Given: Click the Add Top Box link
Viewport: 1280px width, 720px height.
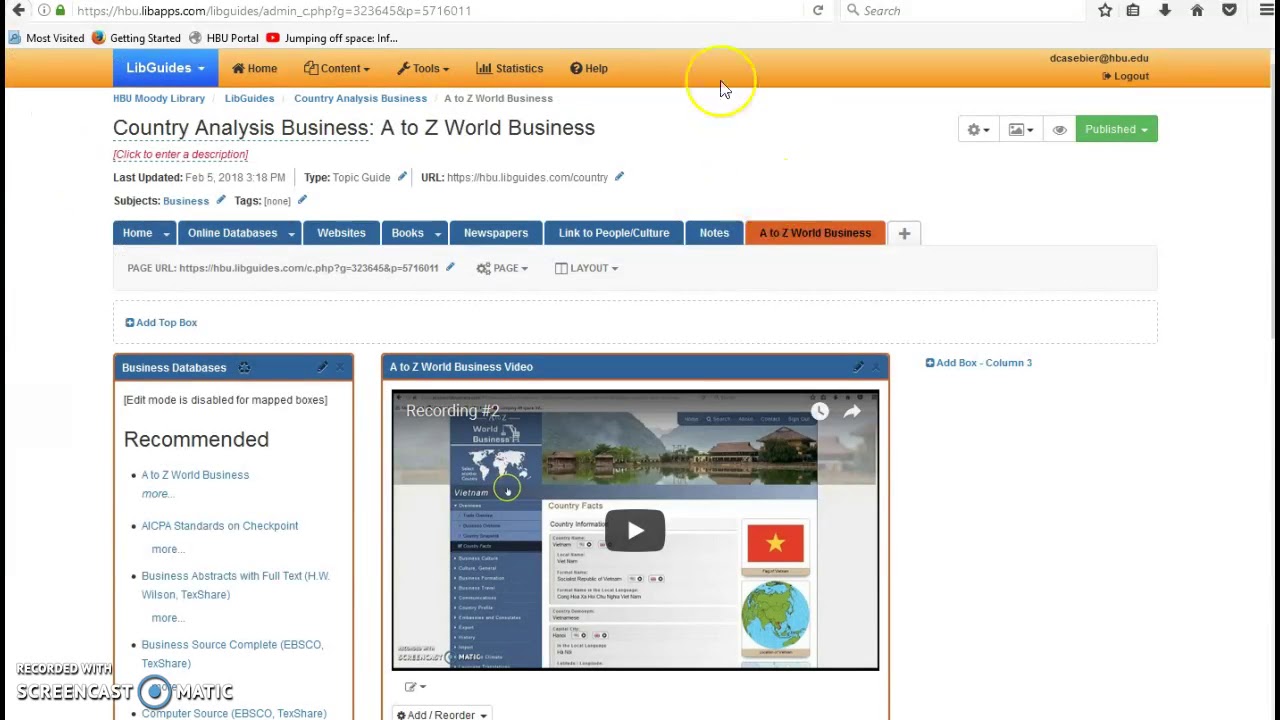Looking at the screenshot, I should pyautogui.click(x=161, y=322).
